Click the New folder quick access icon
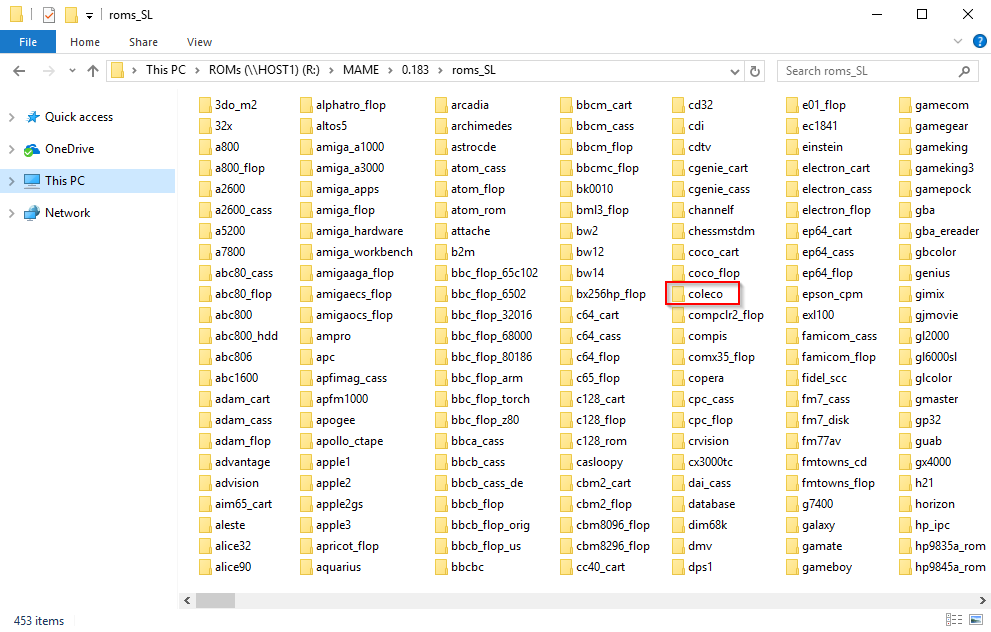991x632 pixels. click(x=71, y=15)
